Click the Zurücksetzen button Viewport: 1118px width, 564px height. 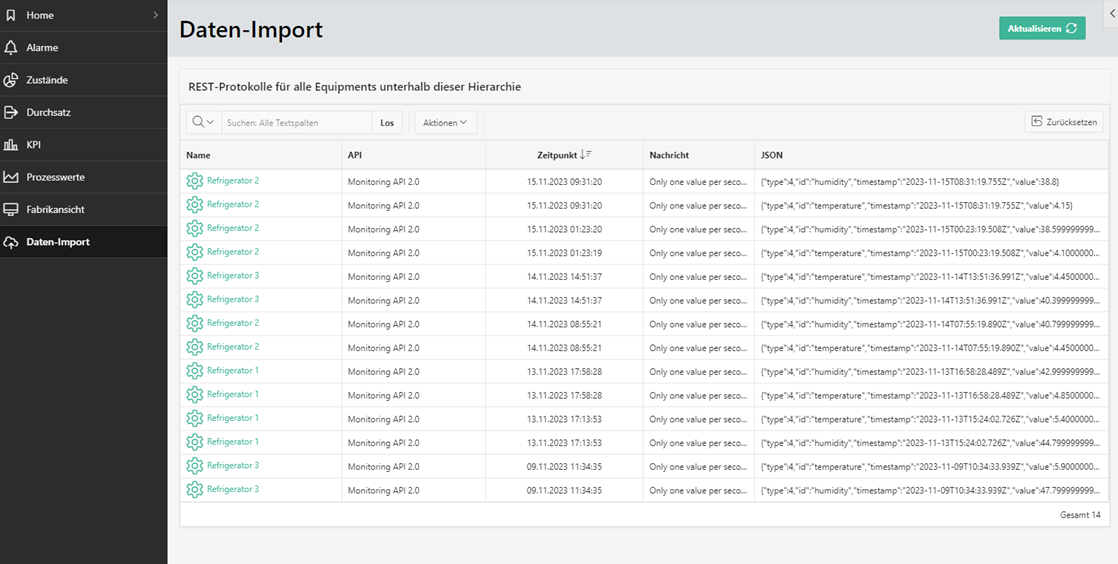coord(1064,122)
